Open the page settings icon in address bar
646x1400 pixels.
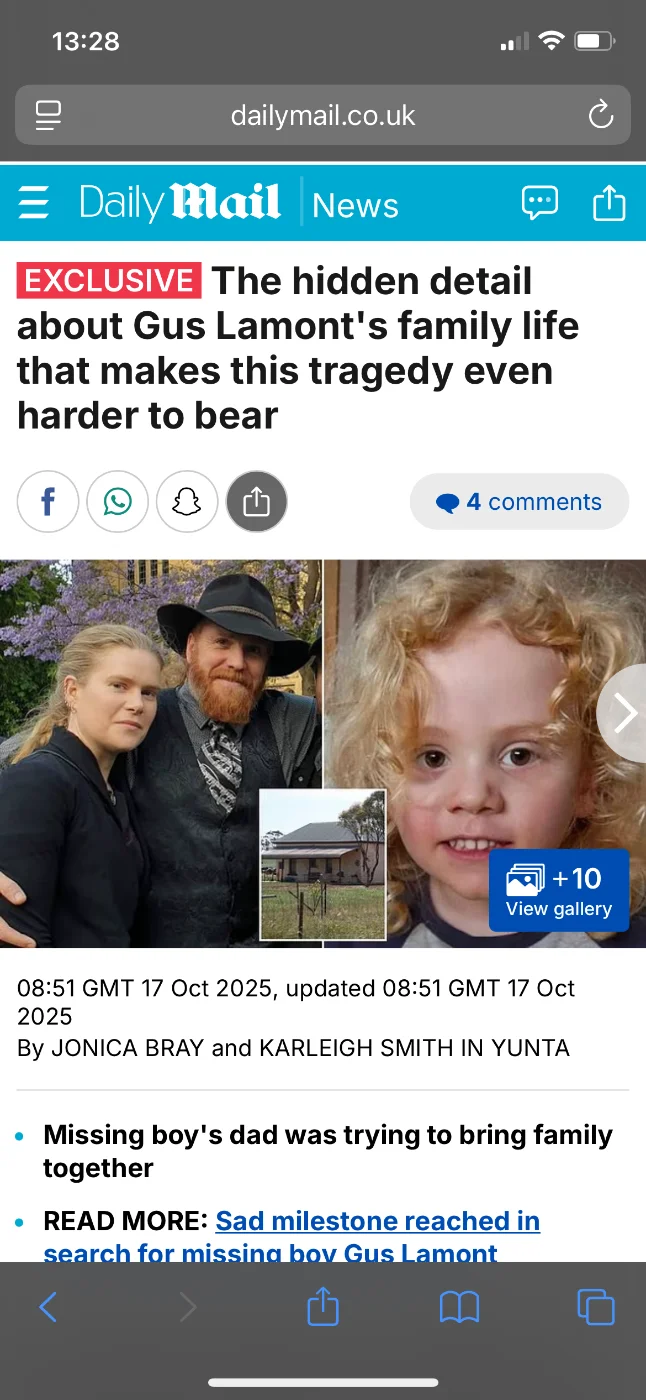48,116
